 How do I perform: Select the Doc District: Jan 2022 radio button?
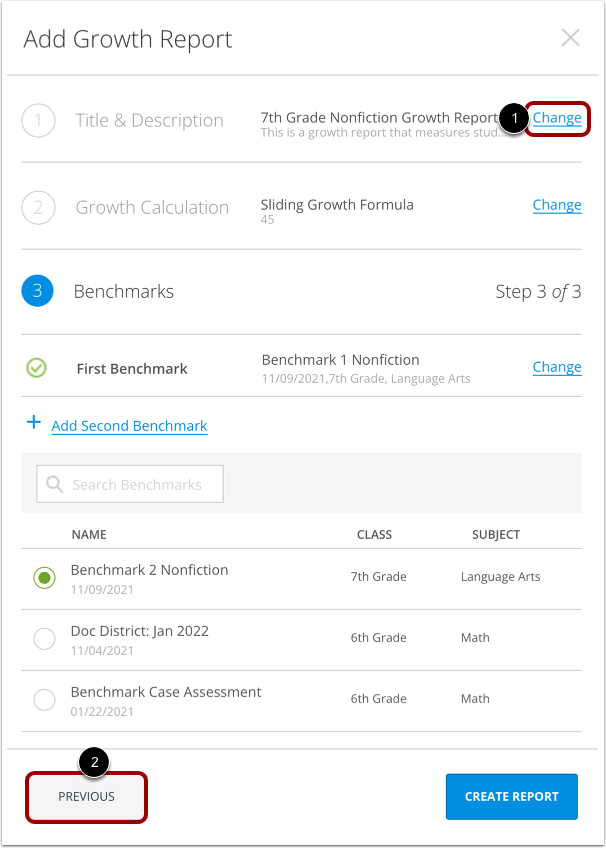tap(44, 639)
